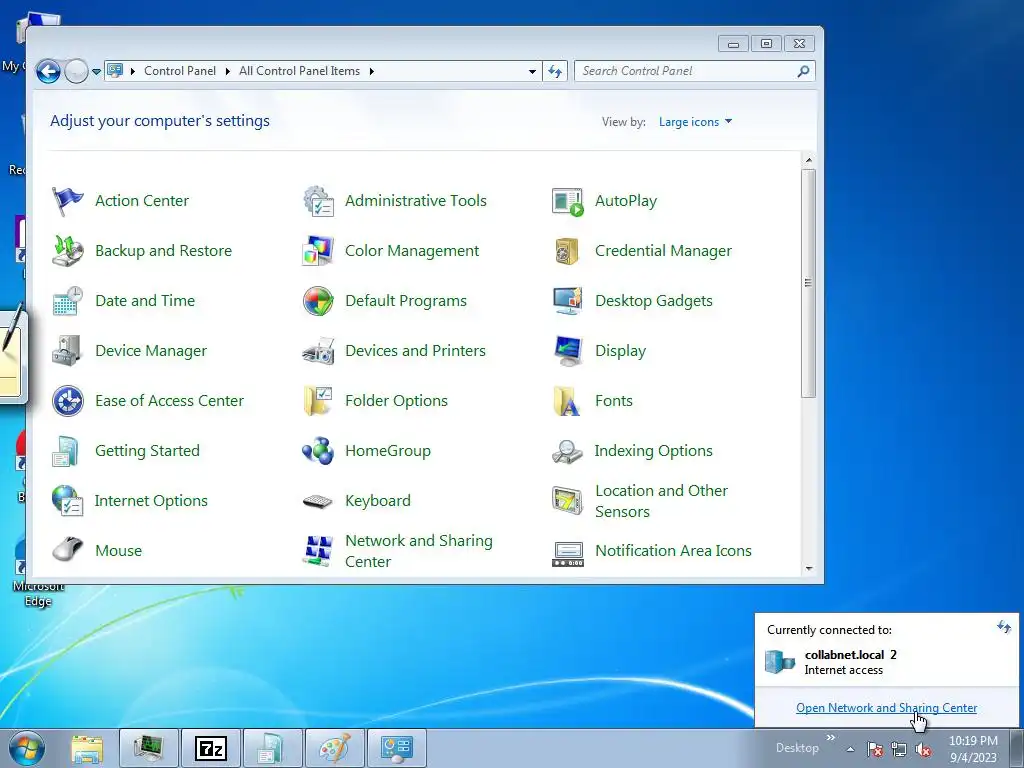
Task: Open the Administrative Tools gear icon
Action: pyautogui.click(x=318, y=201)
